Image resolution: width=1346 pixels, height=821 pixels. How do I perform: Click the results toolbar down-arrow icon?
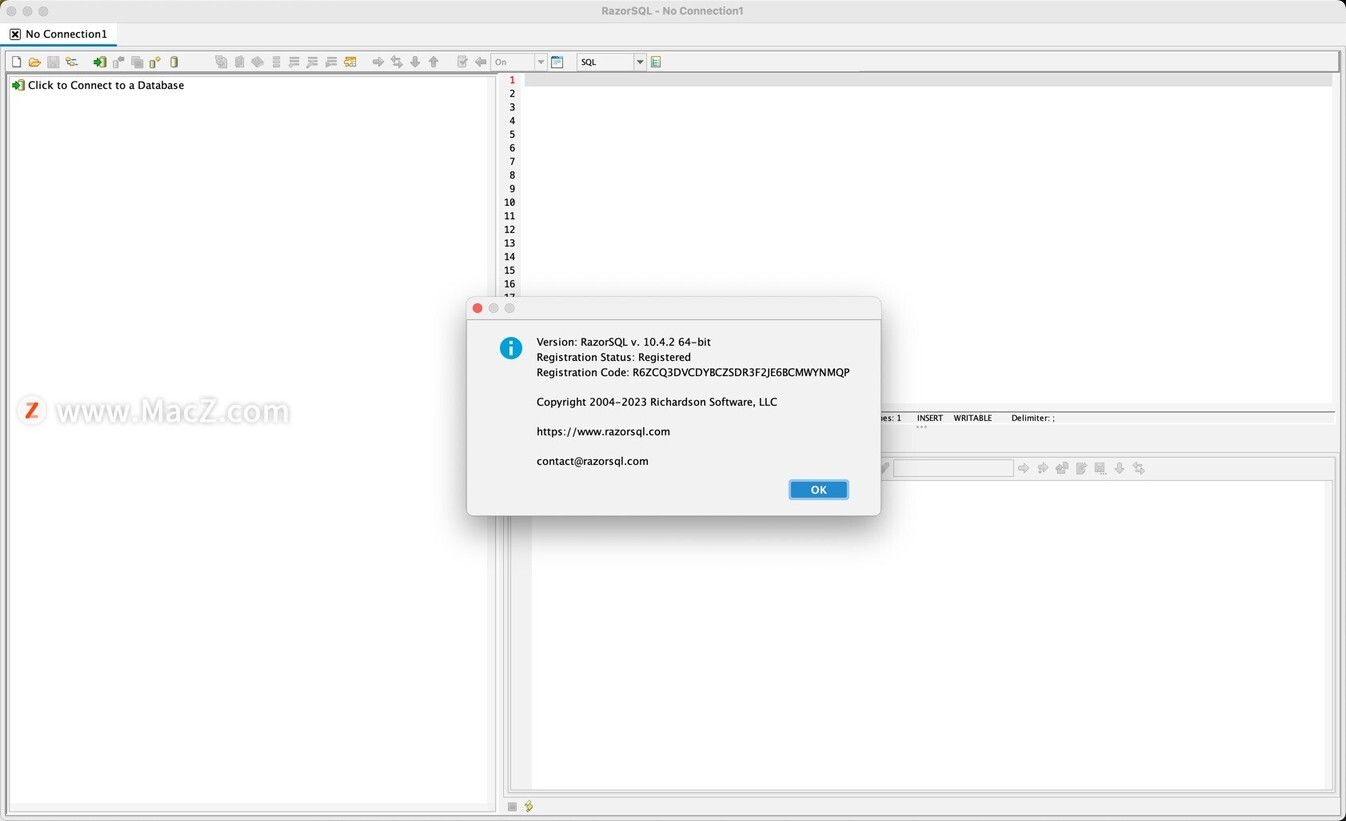click(1119, 468)
